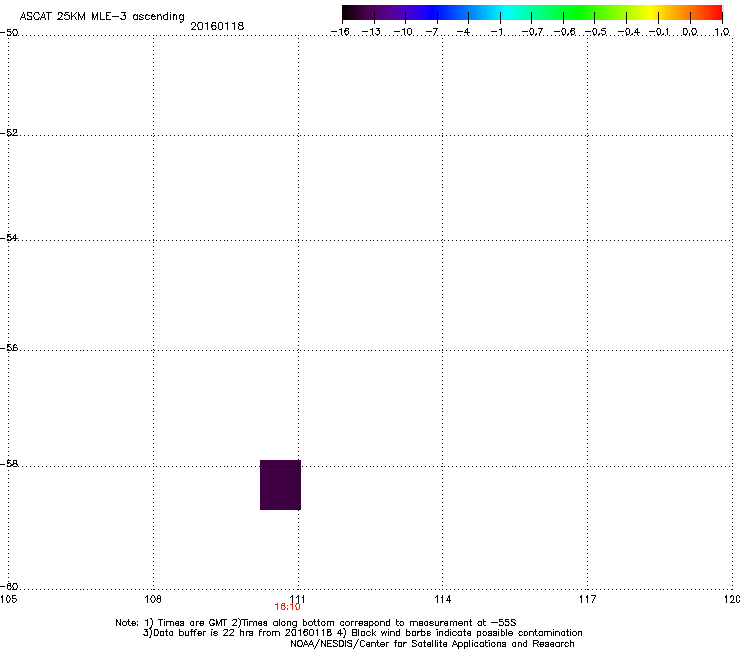Click the -16 colorbar label
740x650 pixels.
point(340,32)
